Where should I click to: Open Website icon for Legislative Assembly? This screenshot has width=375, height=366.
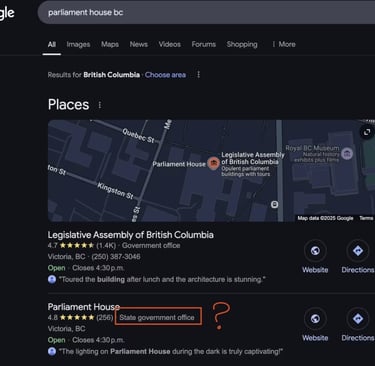[315, 251]
